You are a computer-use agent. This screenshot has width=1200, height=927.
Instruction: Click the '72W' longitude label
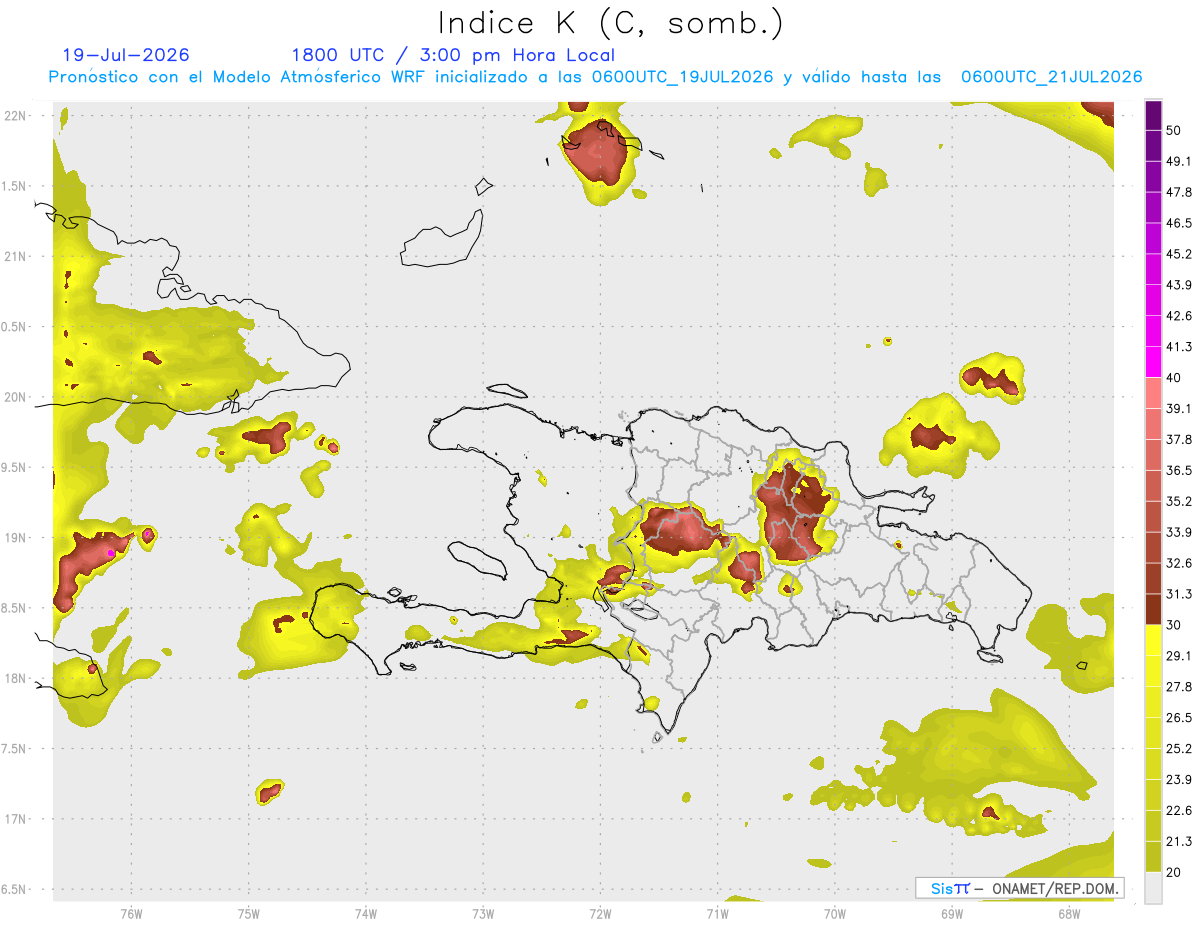[600, 914]
